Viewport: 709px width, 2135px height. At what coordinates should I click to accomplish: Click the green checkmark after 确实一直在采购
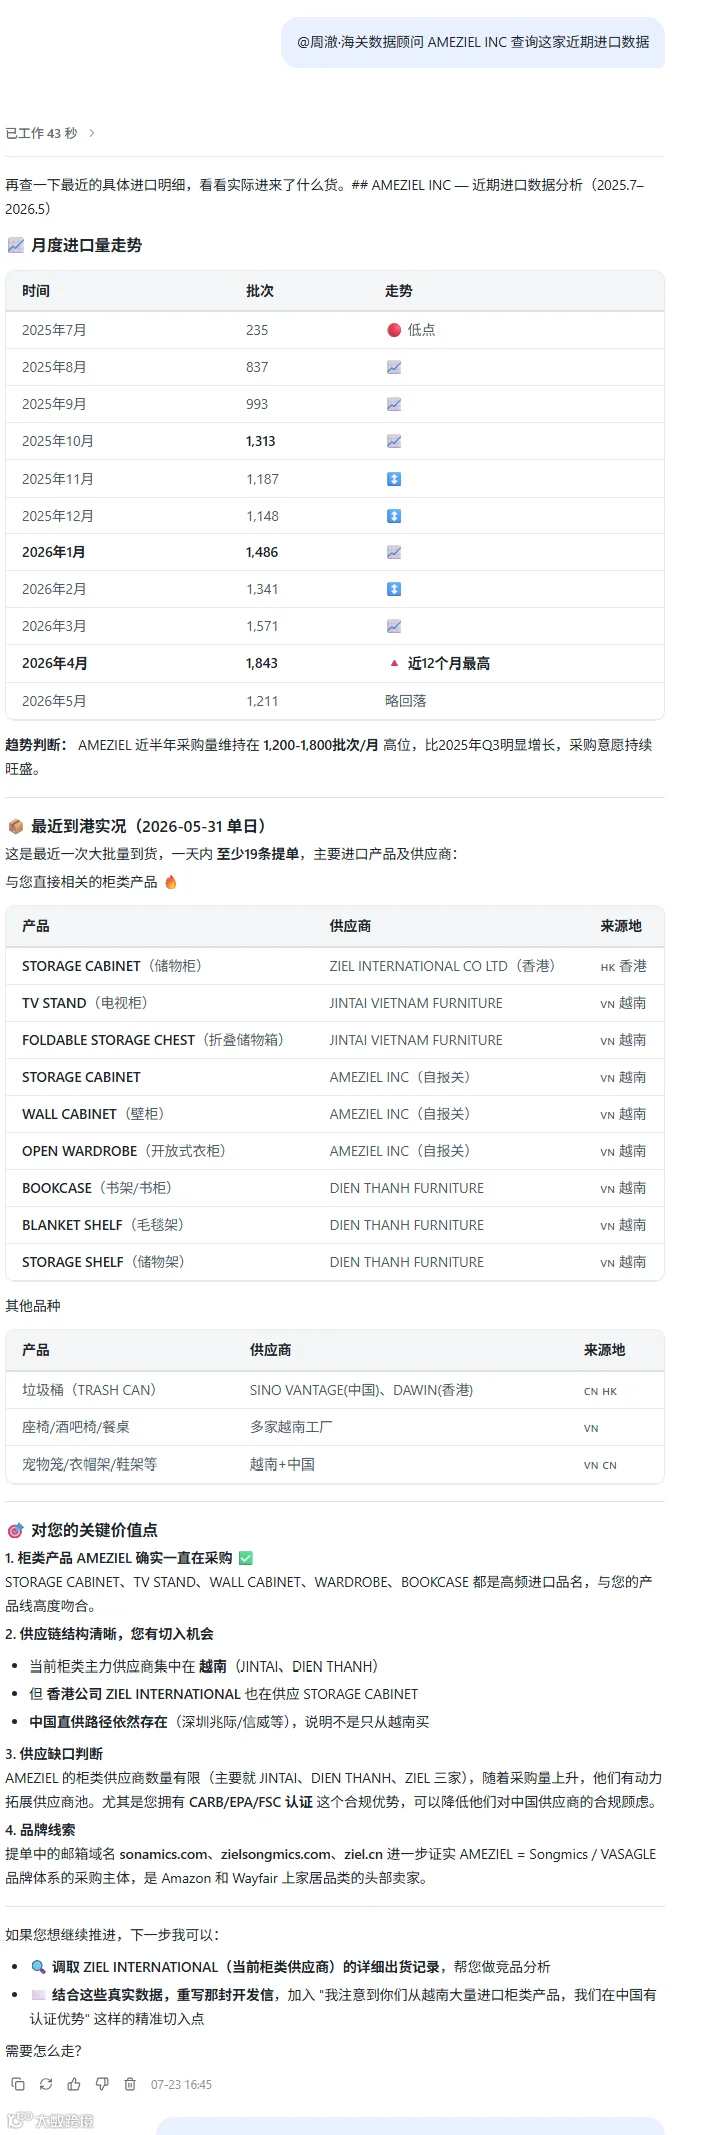pyautogui.click(x=246, y=1558)
